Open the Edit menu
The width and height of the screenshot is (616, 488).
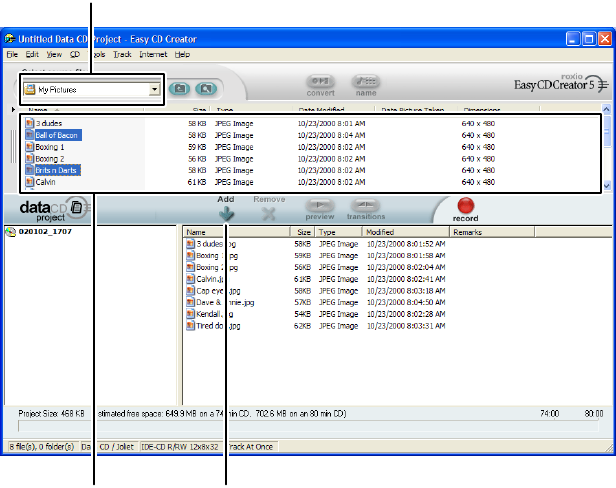point(32,54)
